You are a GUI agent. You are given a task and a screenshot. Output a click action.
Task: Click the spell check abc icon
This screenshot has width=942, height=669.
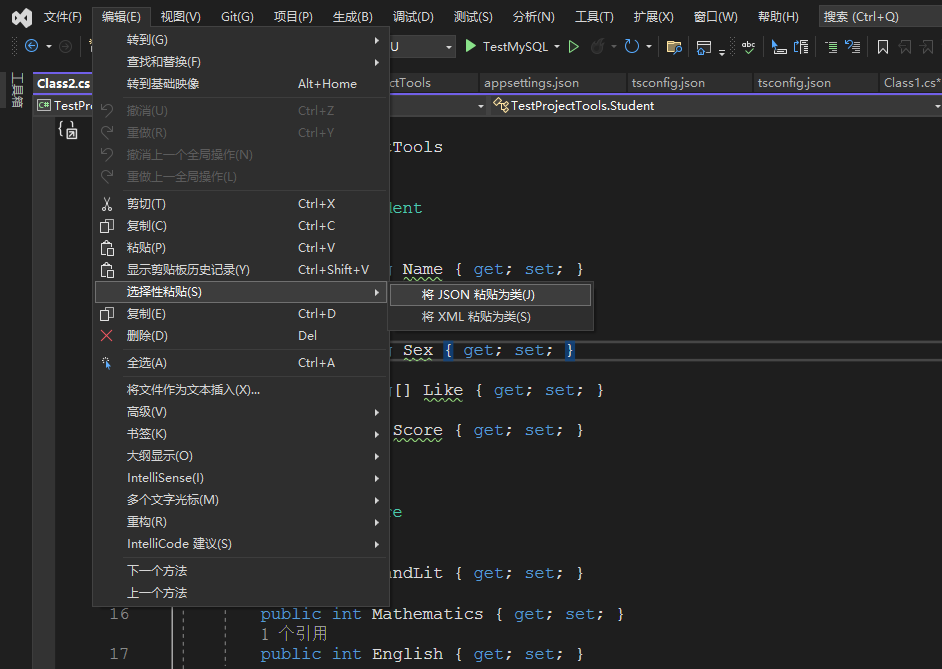pos(748,46)
